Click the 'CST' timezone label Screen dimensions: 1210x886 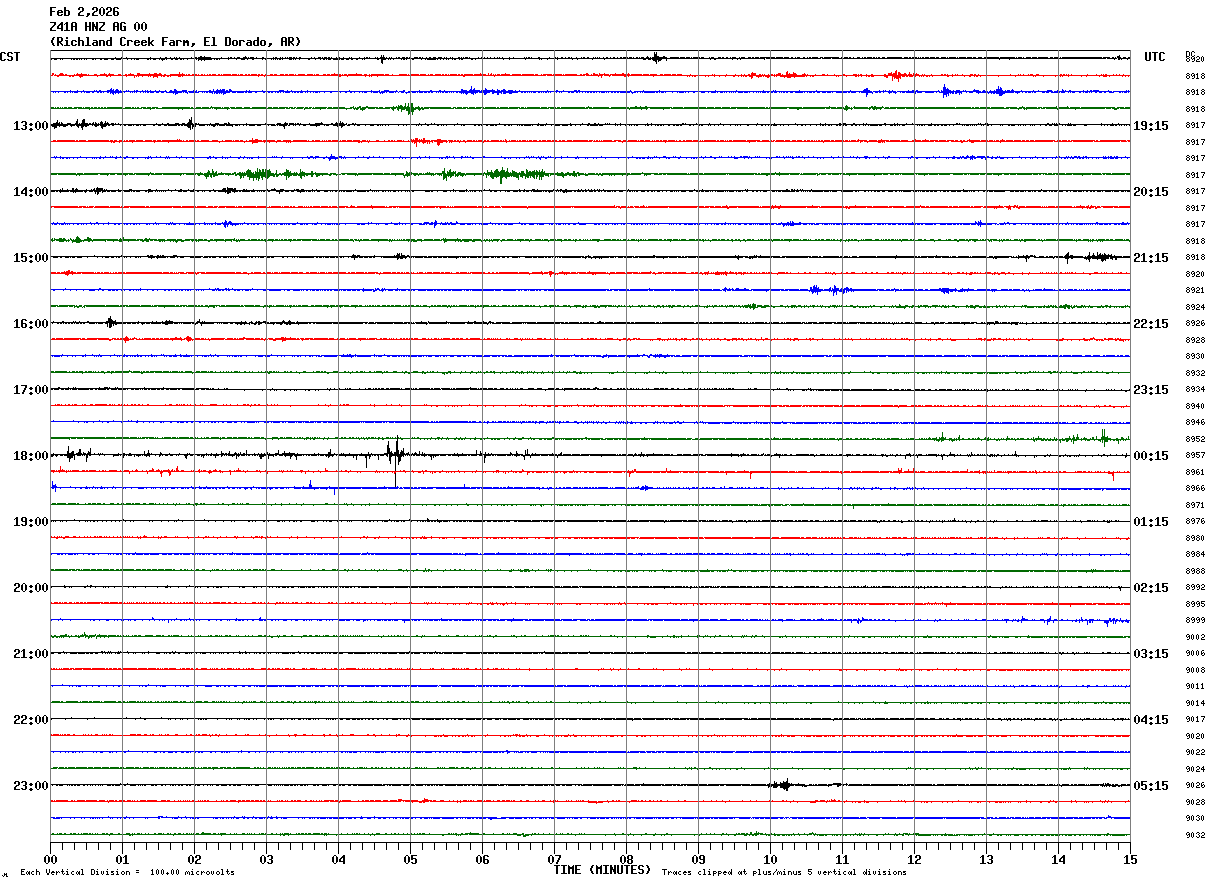10,57
